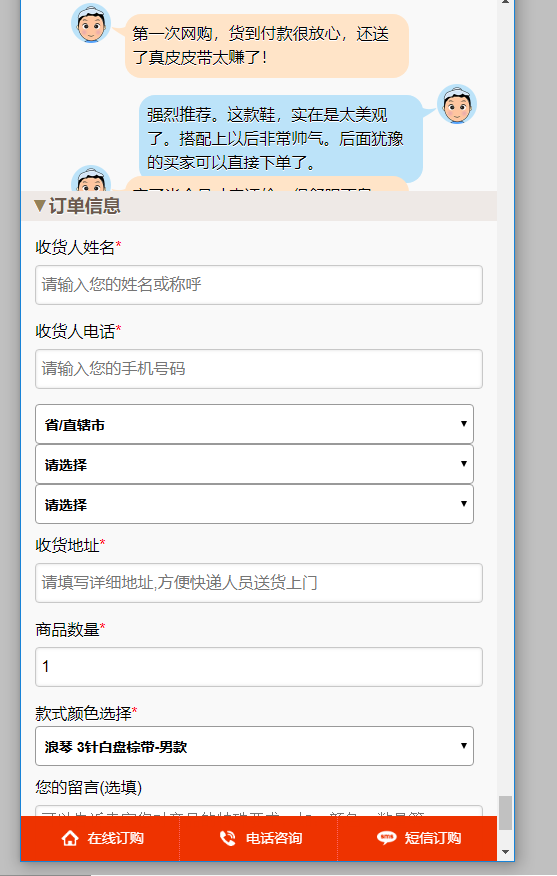This screenshot has width=557, height=876.
Task: Open the 款式颜色选择 dropdown showing 浪琴 3针白盘棕带-男款
Action: 254,746
